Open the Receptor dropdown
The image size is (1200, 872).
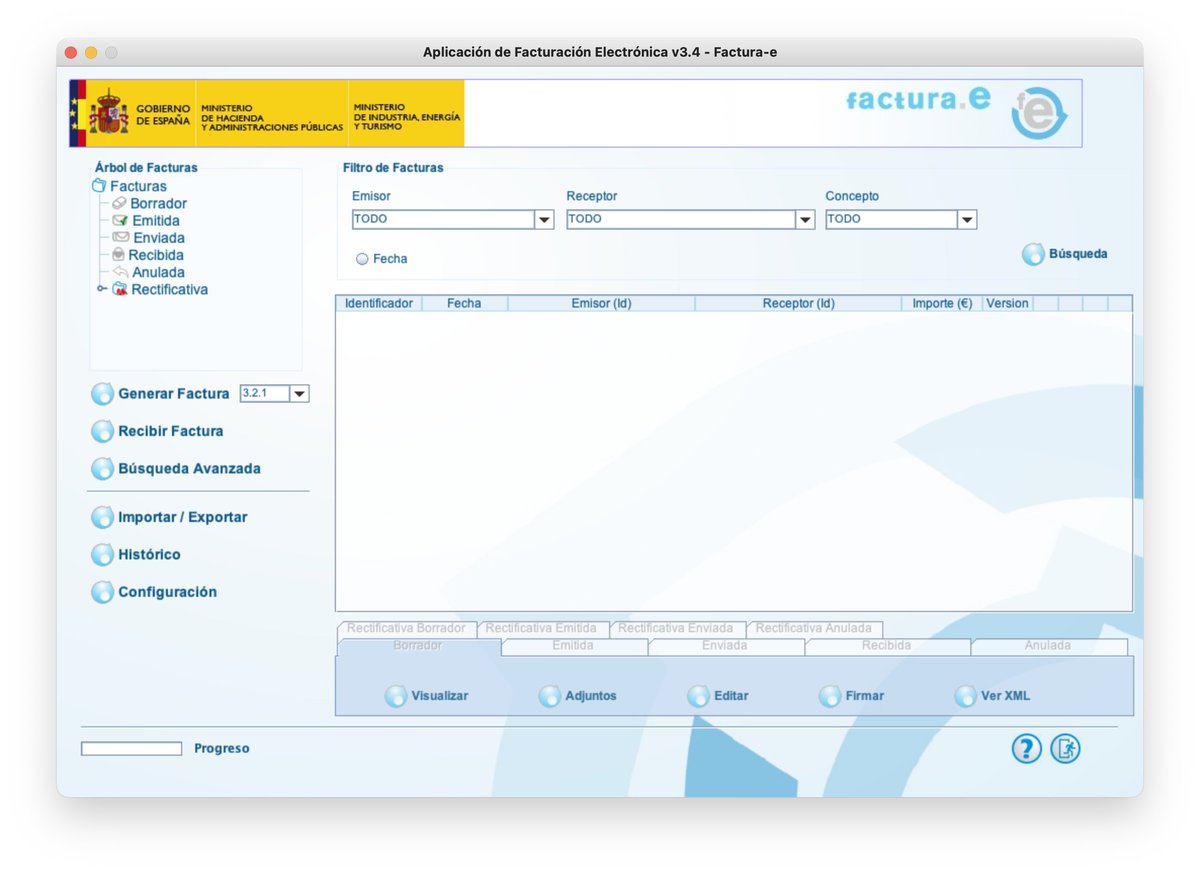[805, 220]
